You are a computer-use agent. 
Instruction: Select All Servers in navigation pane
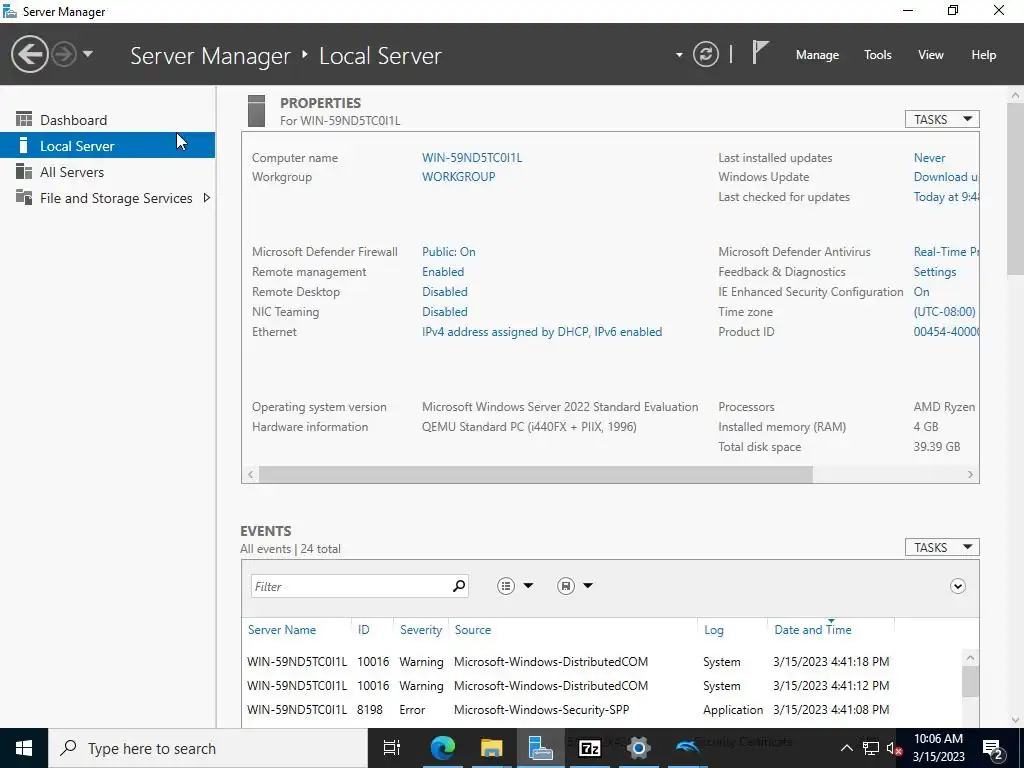72,172
